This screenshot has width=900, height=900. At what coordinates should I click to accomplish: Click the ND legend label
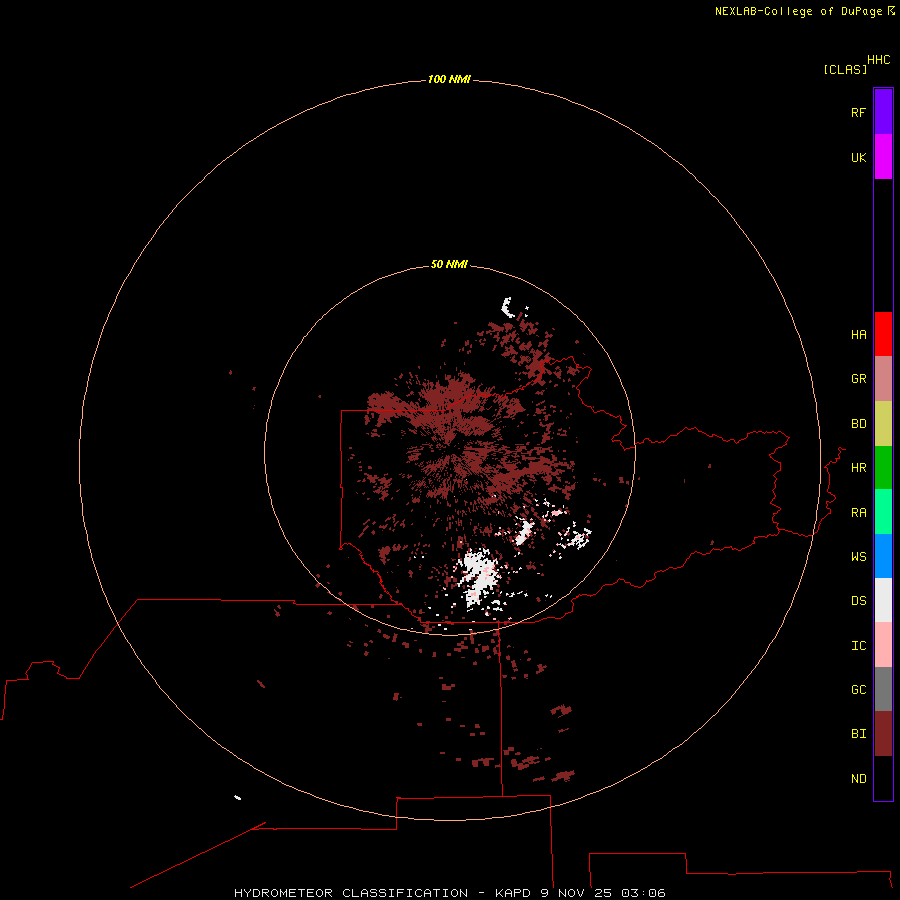point(858,779)
